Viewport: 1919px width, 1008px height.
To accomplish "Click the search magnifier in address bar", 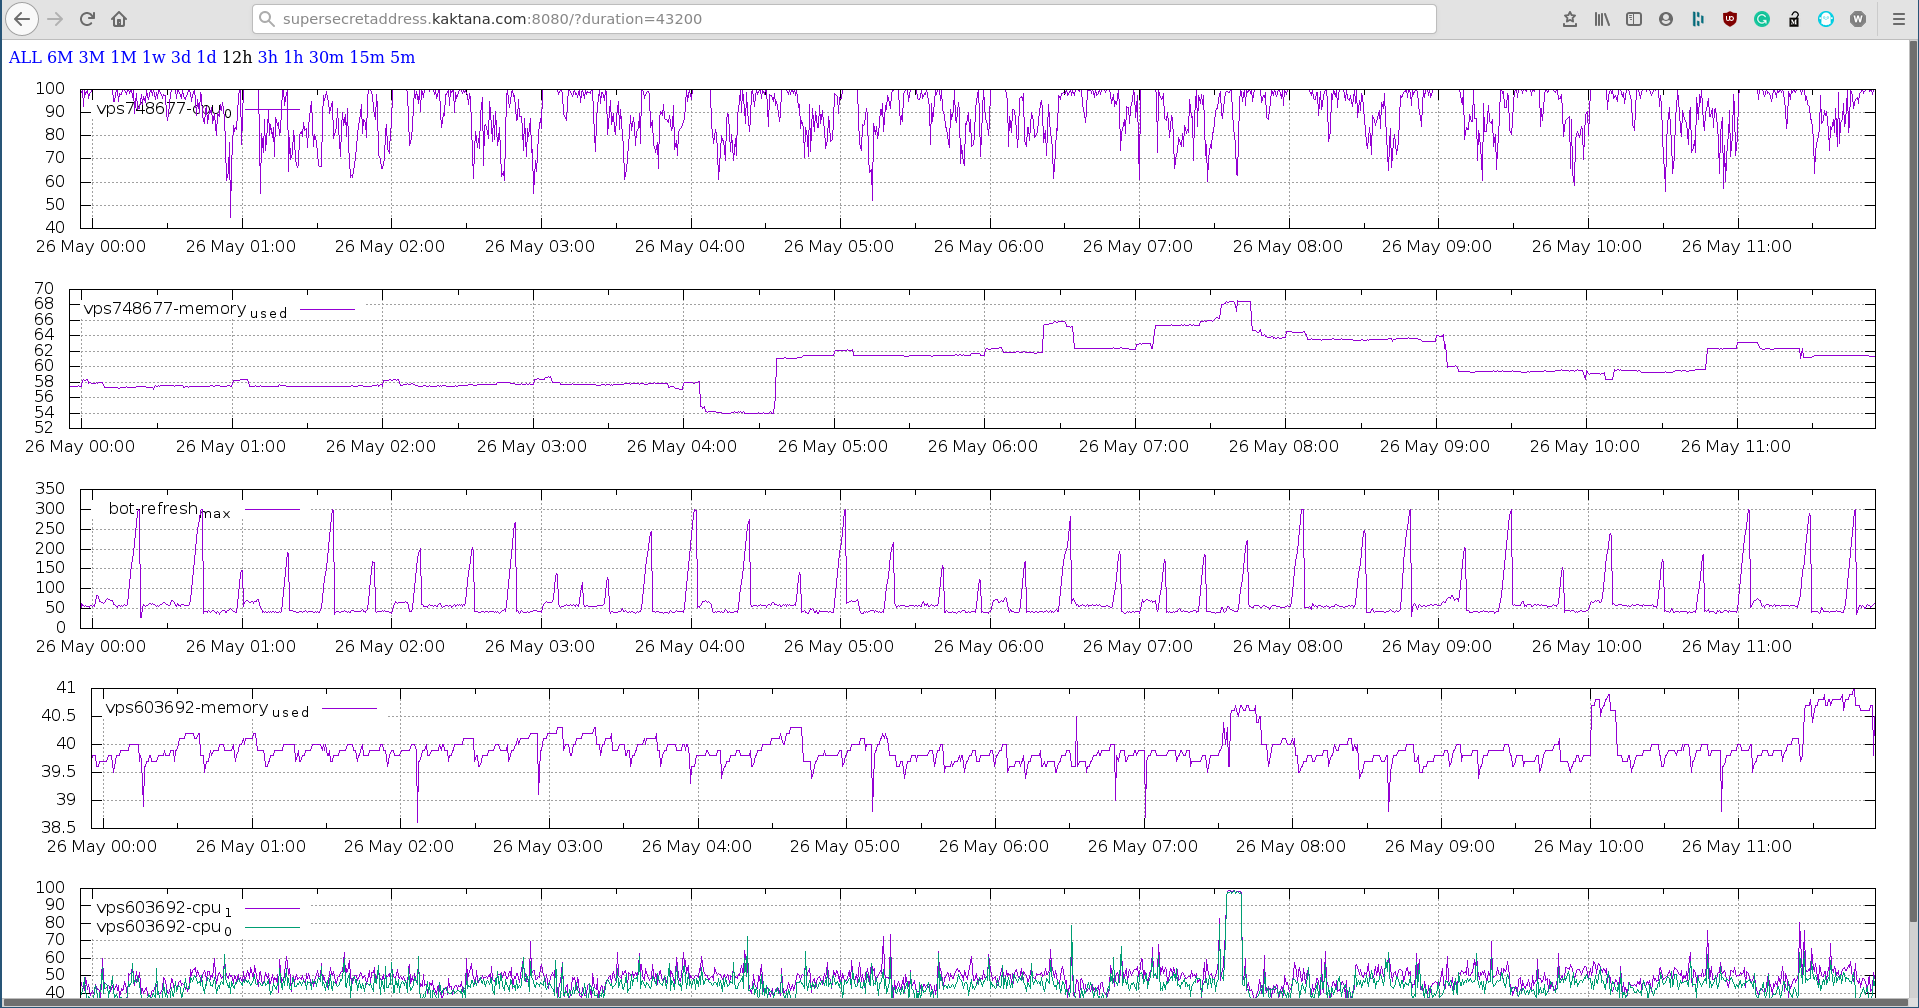I will (x=266, y=19).
